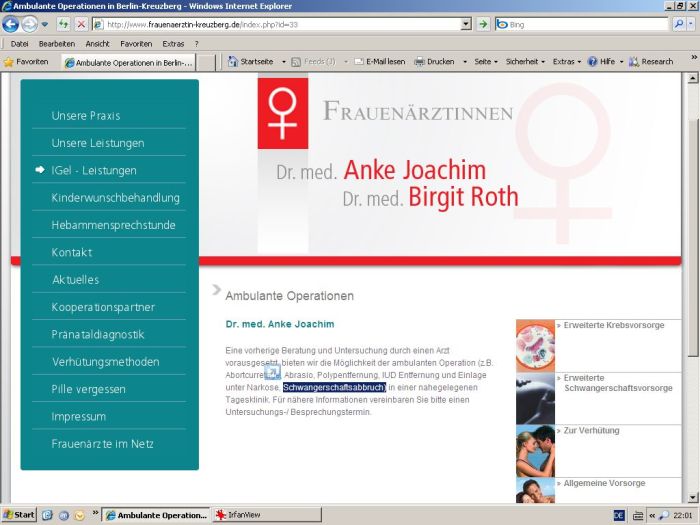Switch to IrfanView in the taskbar
Viewport: 700px width, 525px height.
267,515
